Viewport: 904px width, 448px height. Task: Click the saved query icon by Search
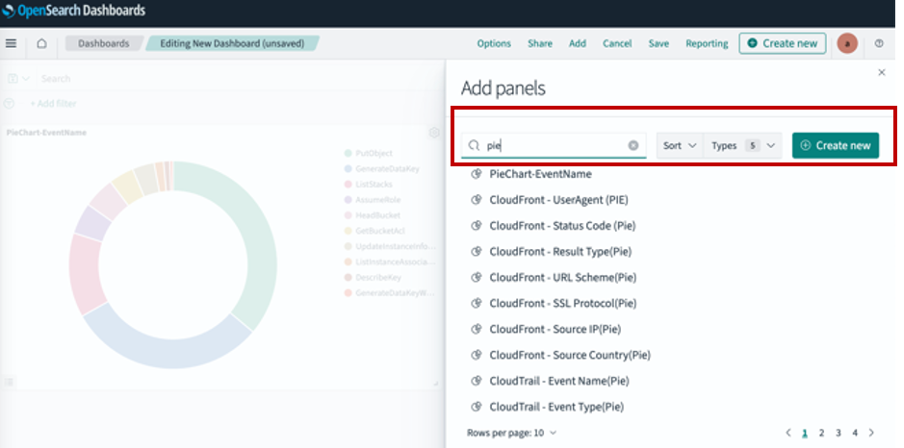click(x=18, y=78)
